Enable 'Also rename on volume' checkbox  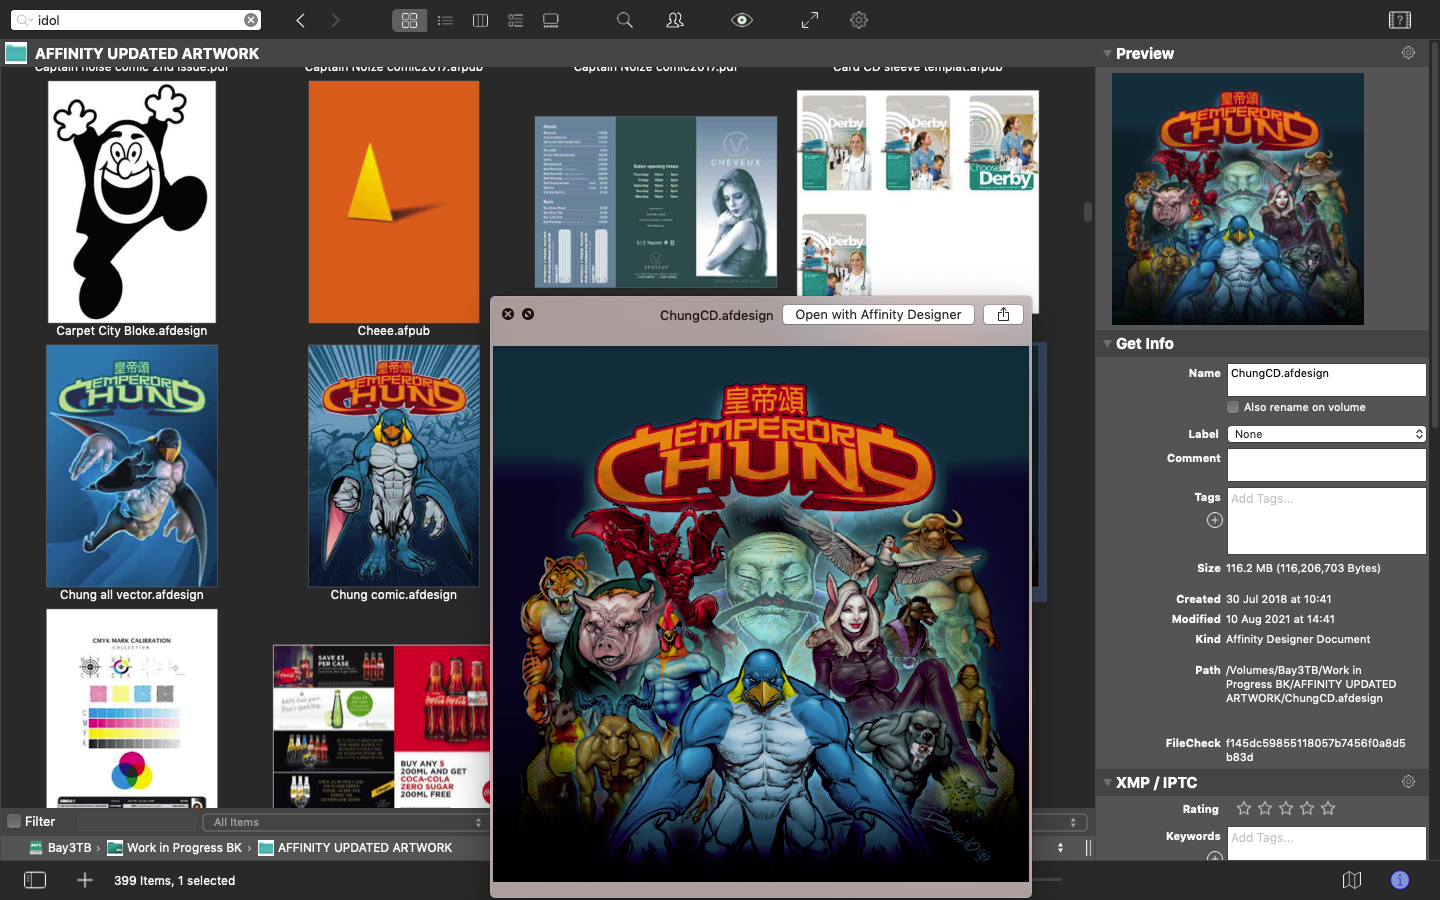(1234, 407)
